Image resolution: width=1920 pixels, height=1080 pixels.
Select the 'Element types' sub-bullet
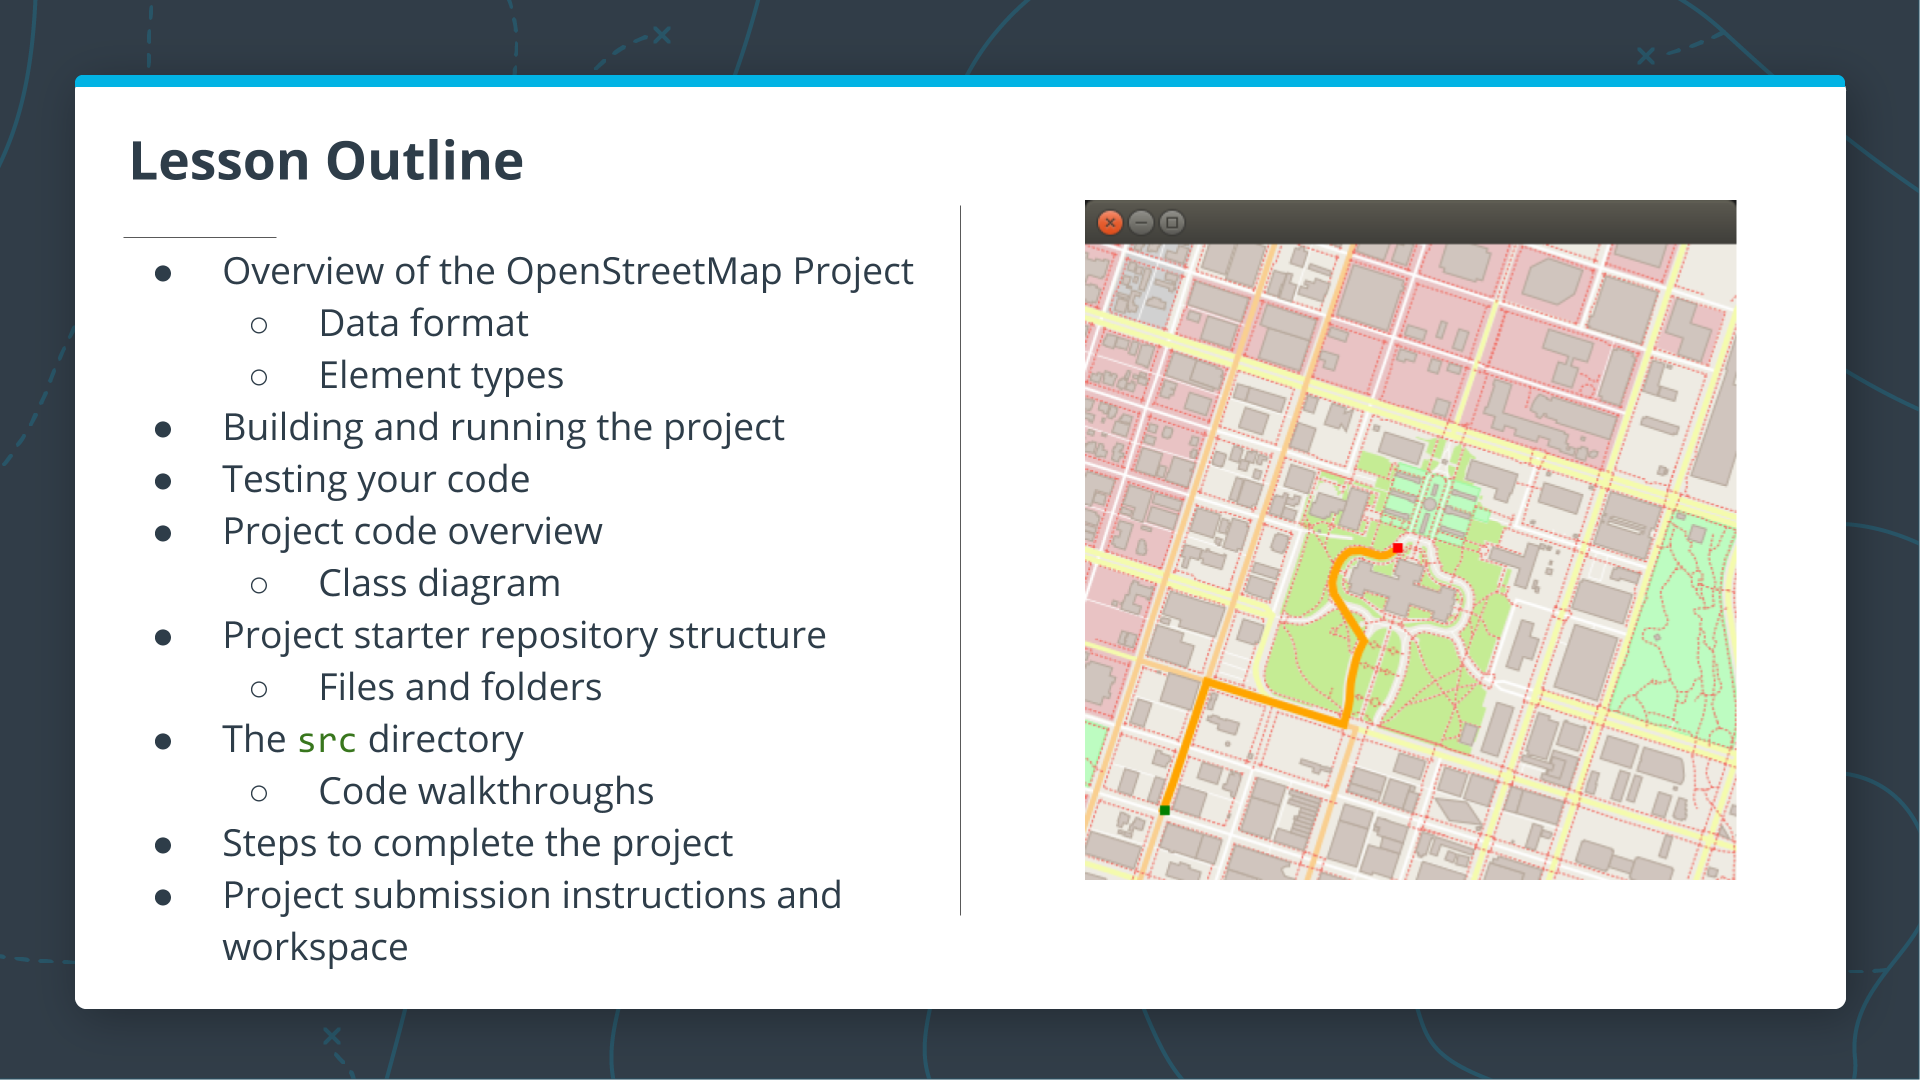point(440,376)
